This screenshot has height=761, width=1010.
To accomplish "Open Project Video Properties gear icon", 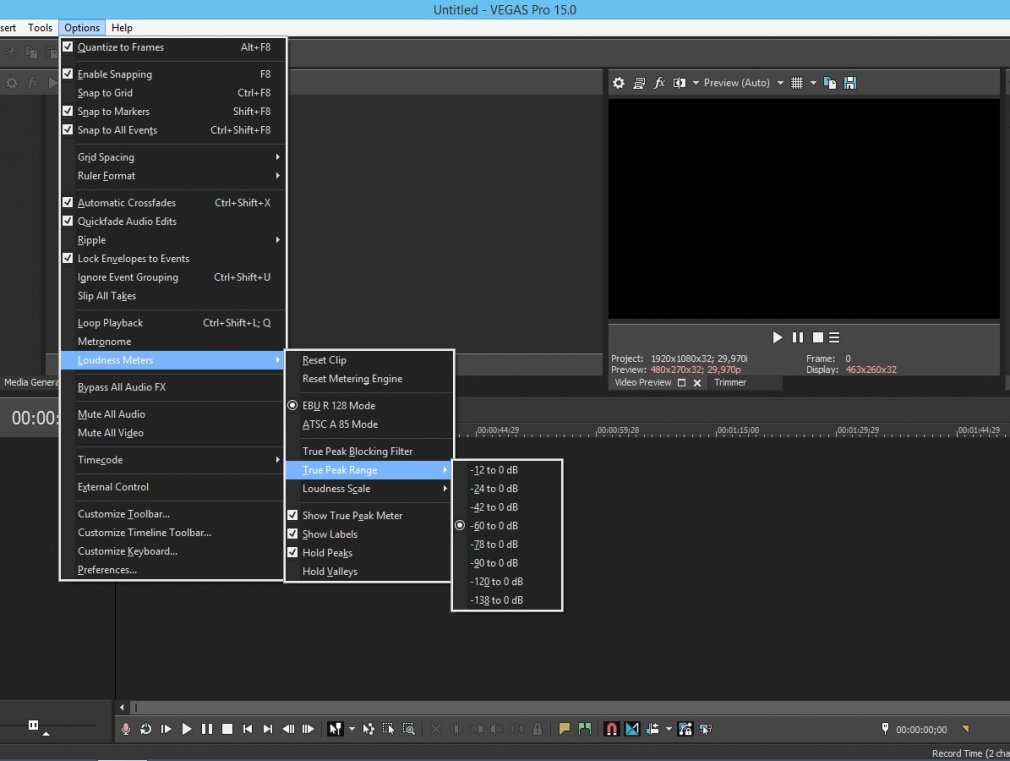I will point(618,83).
